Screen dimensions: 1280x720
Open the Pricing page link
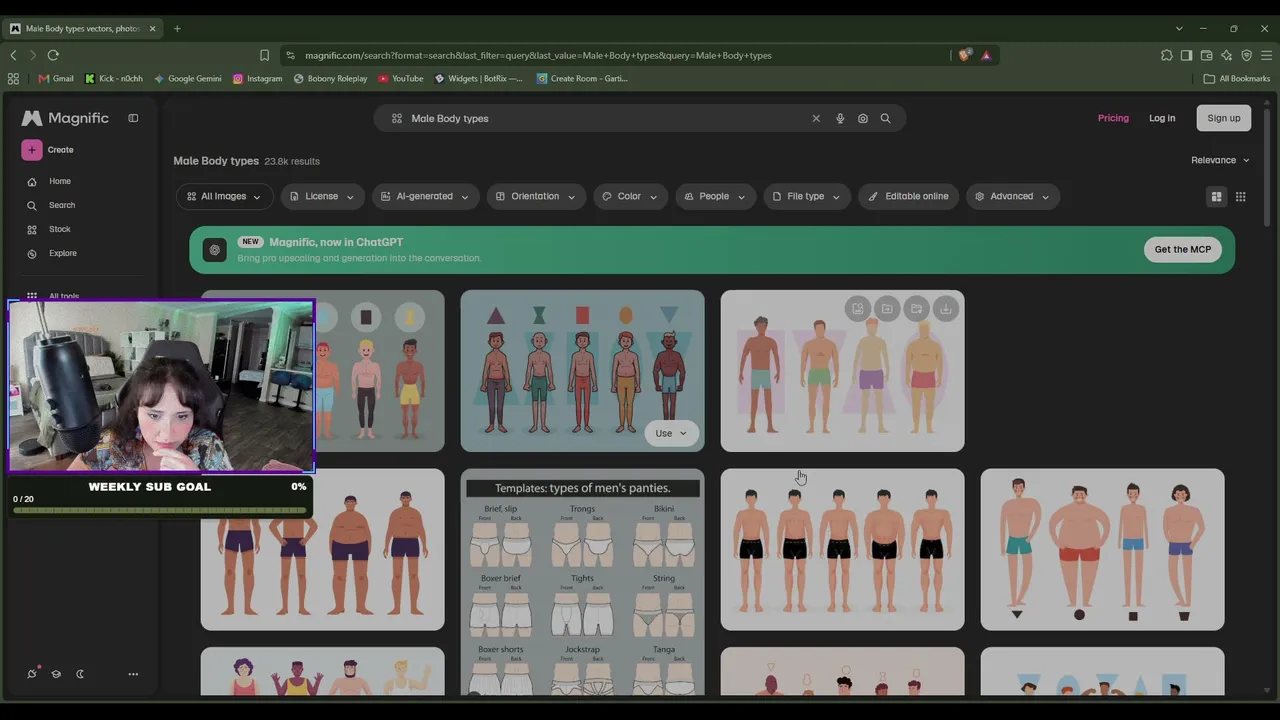click(x=1113, y=118)
